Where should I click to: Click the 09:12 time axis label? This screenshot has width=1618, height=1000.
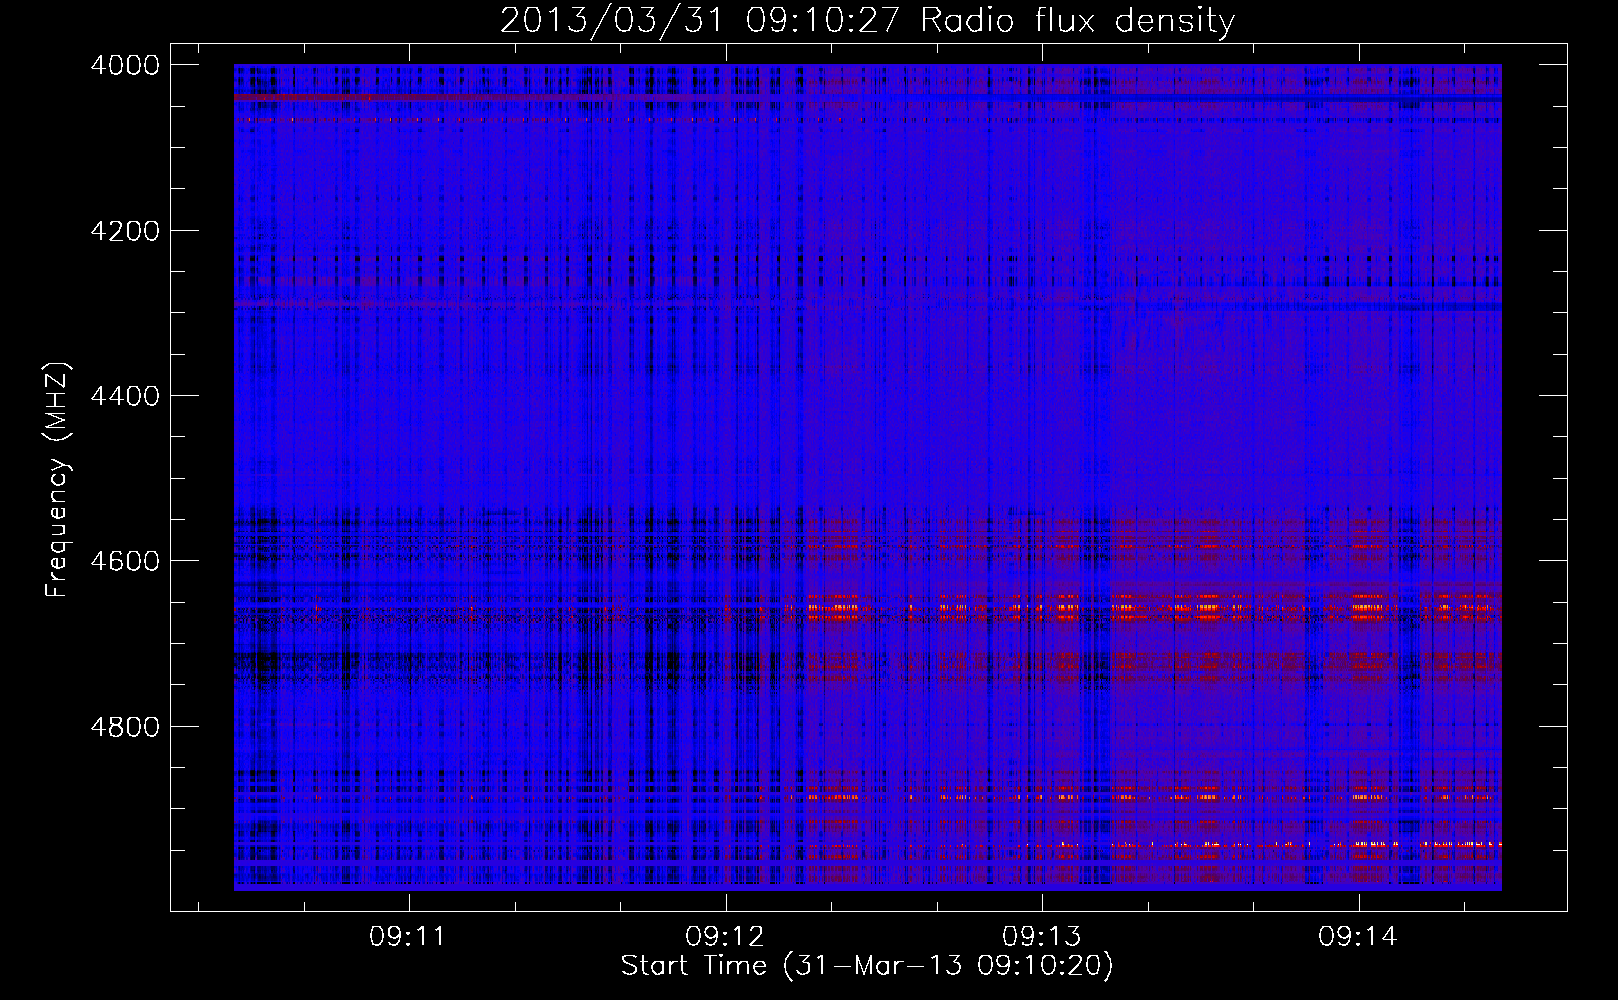725,937
